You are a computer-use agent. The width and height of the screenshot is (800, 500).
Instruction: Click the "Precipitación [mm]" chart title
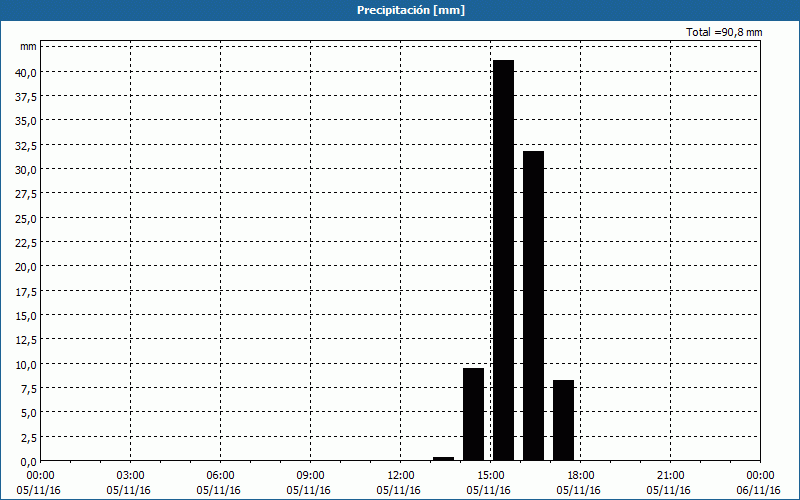(x=411, y=10)
